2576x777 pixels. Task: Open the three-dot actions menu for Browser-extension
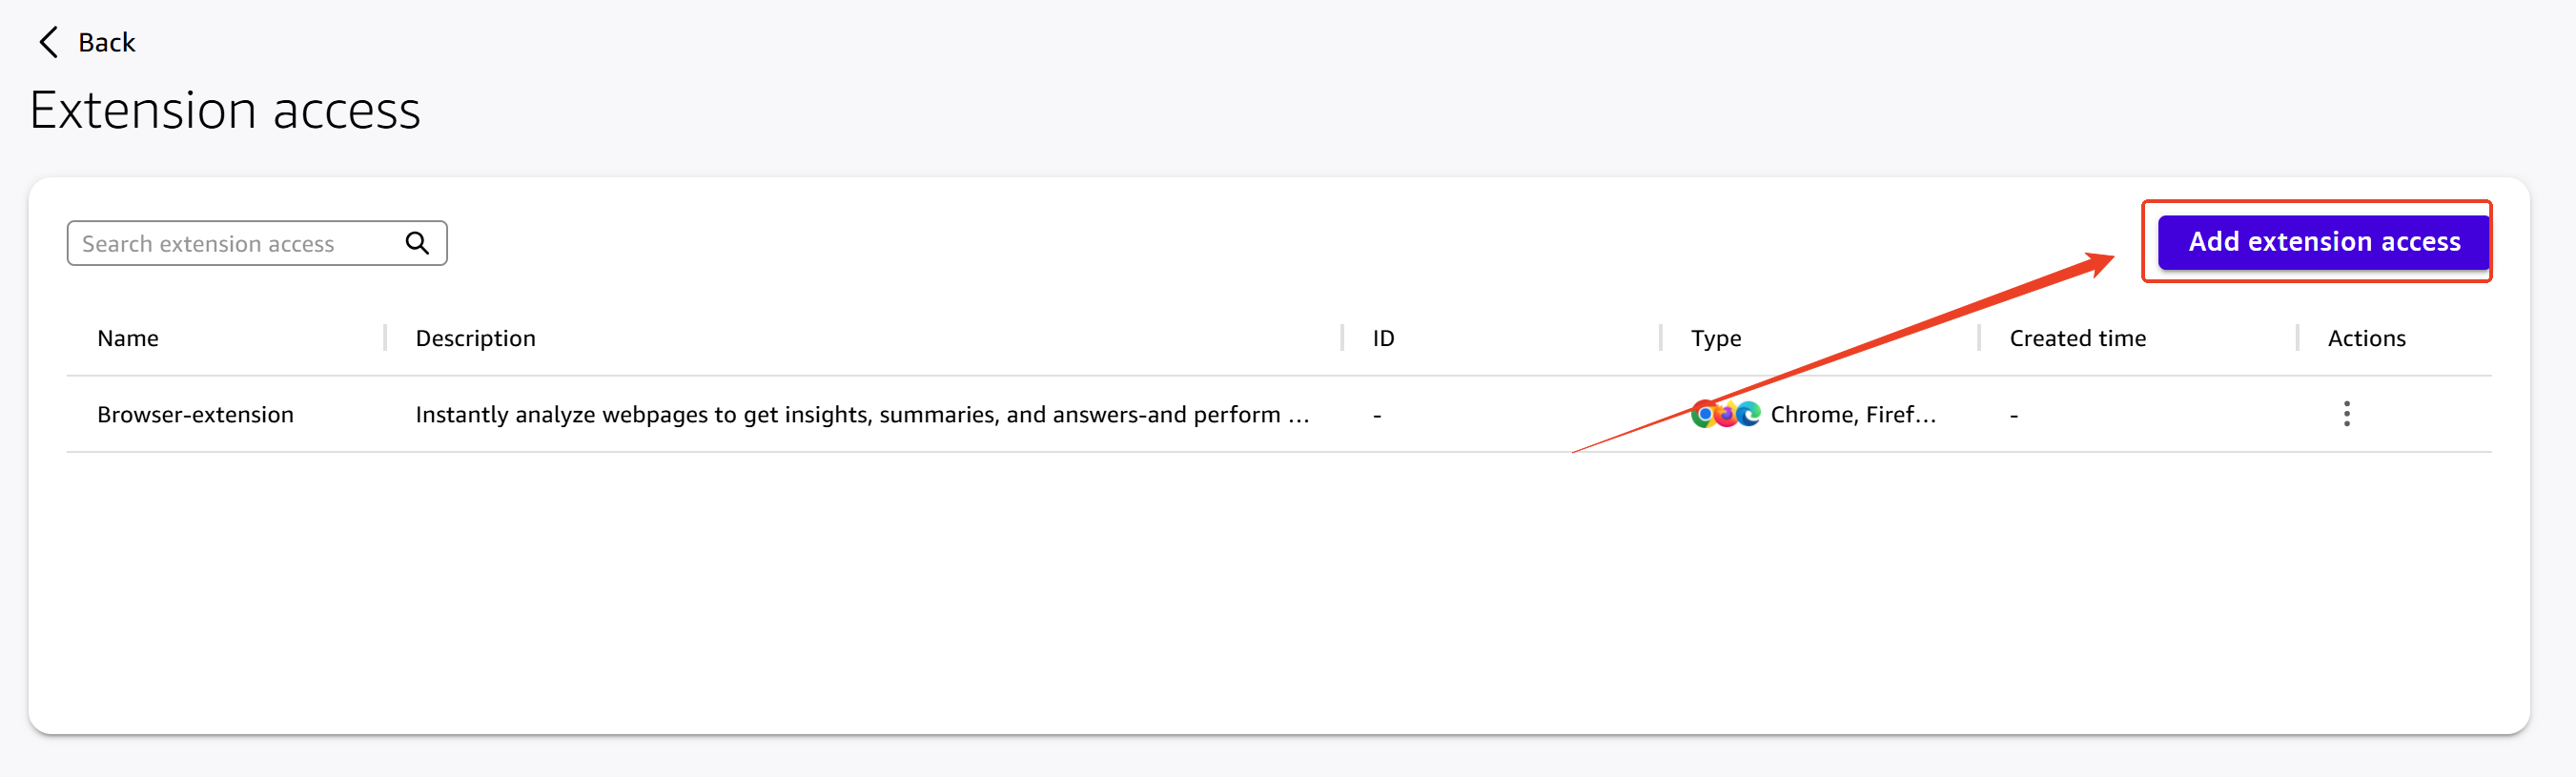coord(2346,414)
